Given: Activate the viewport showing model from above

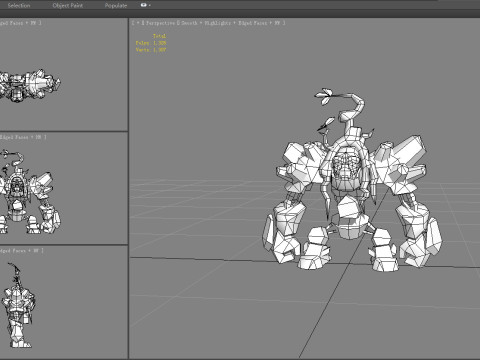Looking at the screenshot, I should pyautogui.click(x=63, y=74).
